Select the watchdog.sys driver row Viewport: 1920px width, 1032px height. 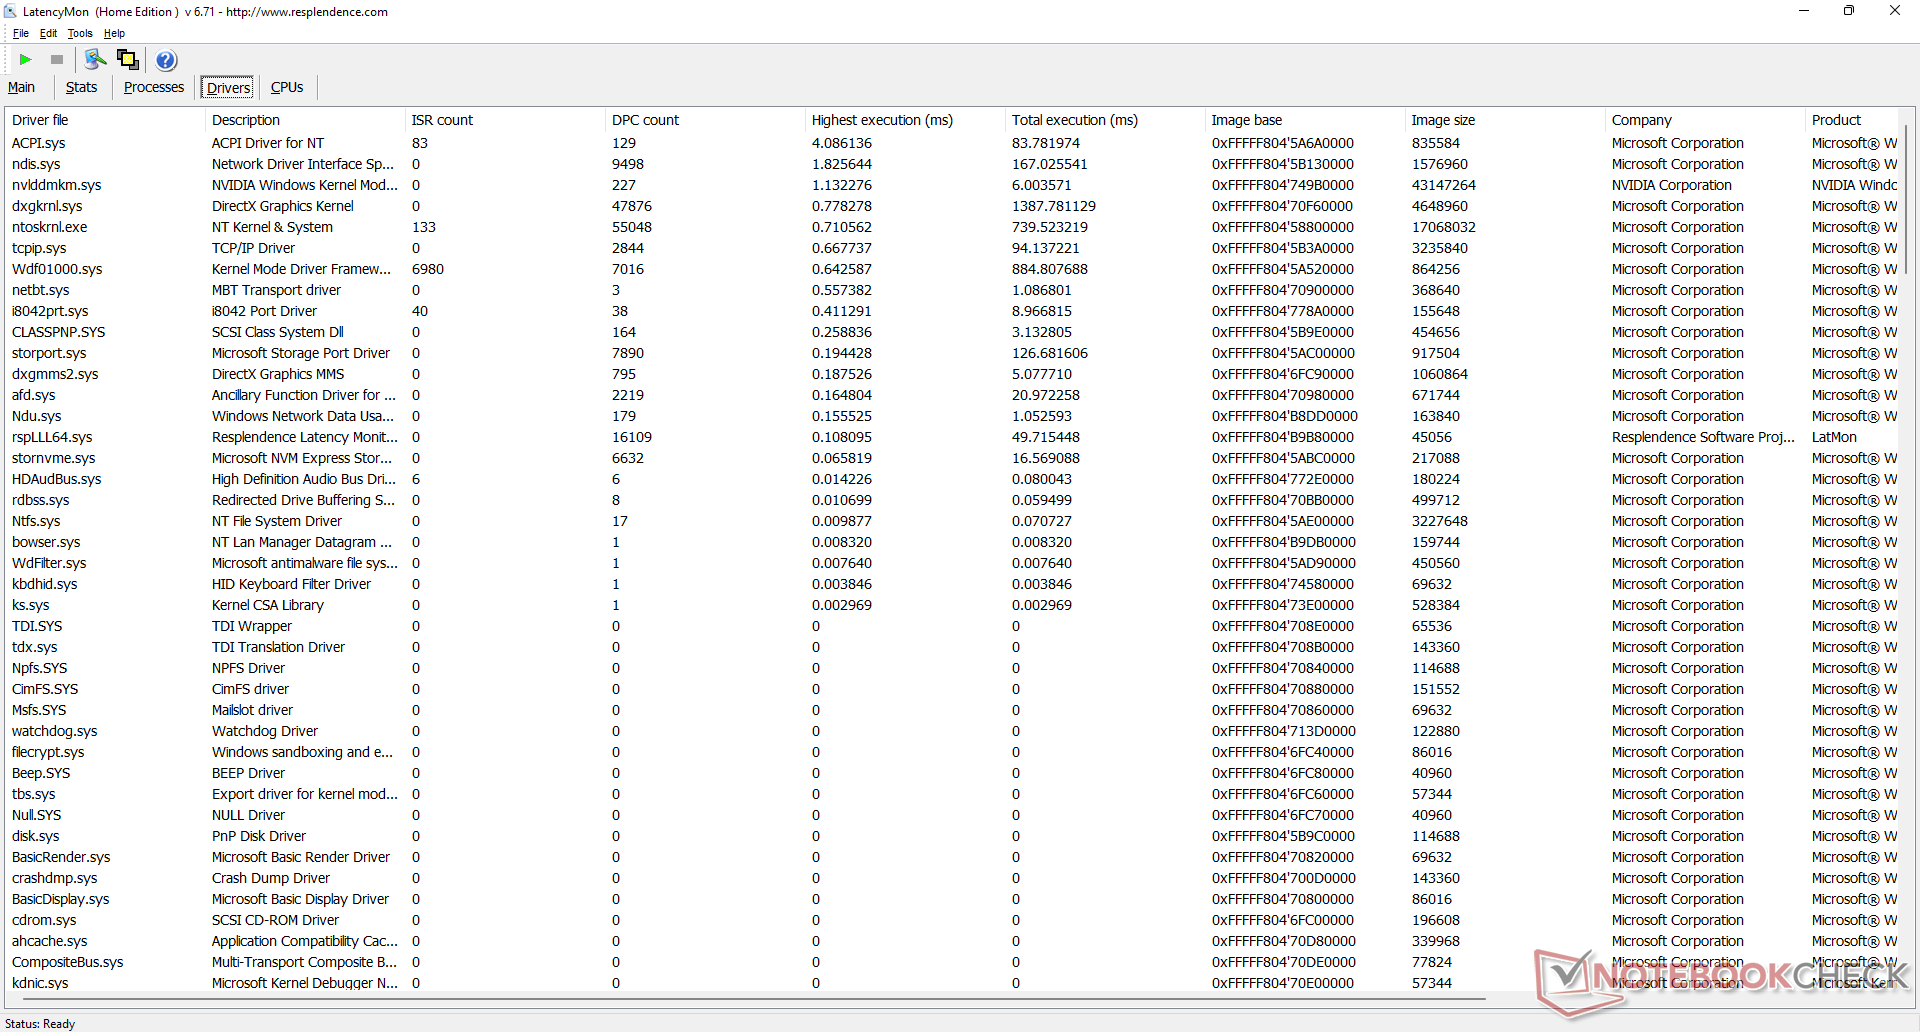(952, 731)
